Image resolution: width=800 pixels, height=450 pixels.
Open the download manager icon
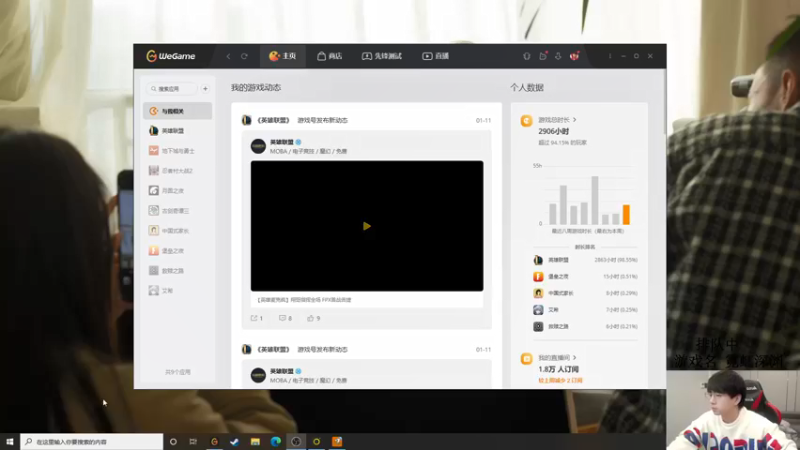pos(558,56)
